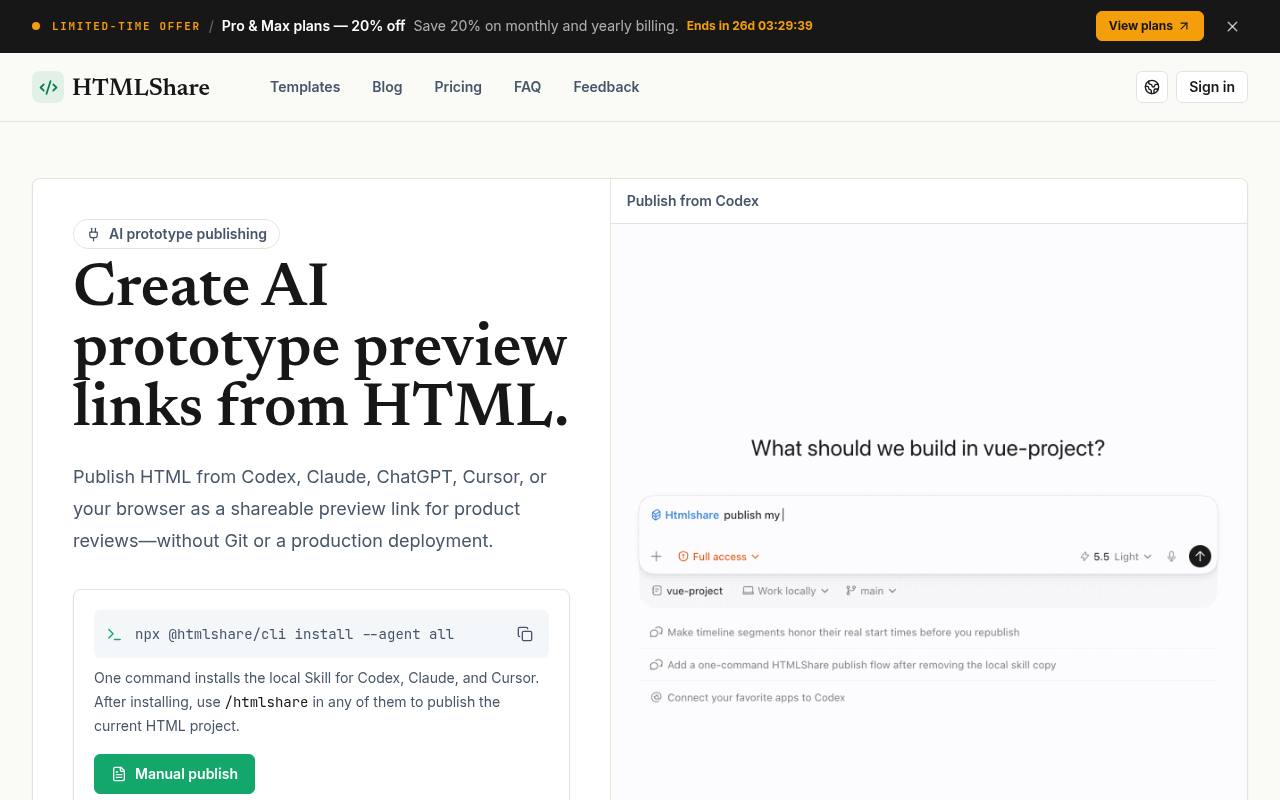This screenshot has width=1280, height=800.
Task: Click the terminal prompt icon before npx
Action: [x=114, y=634]
